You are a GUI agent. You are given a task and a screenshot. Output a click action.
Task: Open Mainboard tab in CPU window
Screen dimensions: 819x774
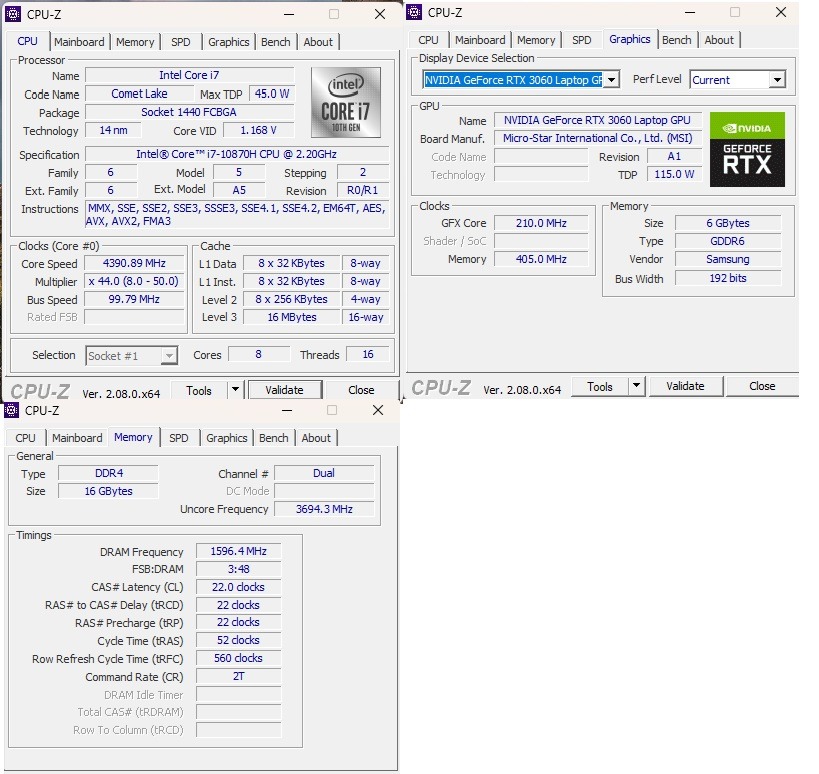click(x=79, y=42)
